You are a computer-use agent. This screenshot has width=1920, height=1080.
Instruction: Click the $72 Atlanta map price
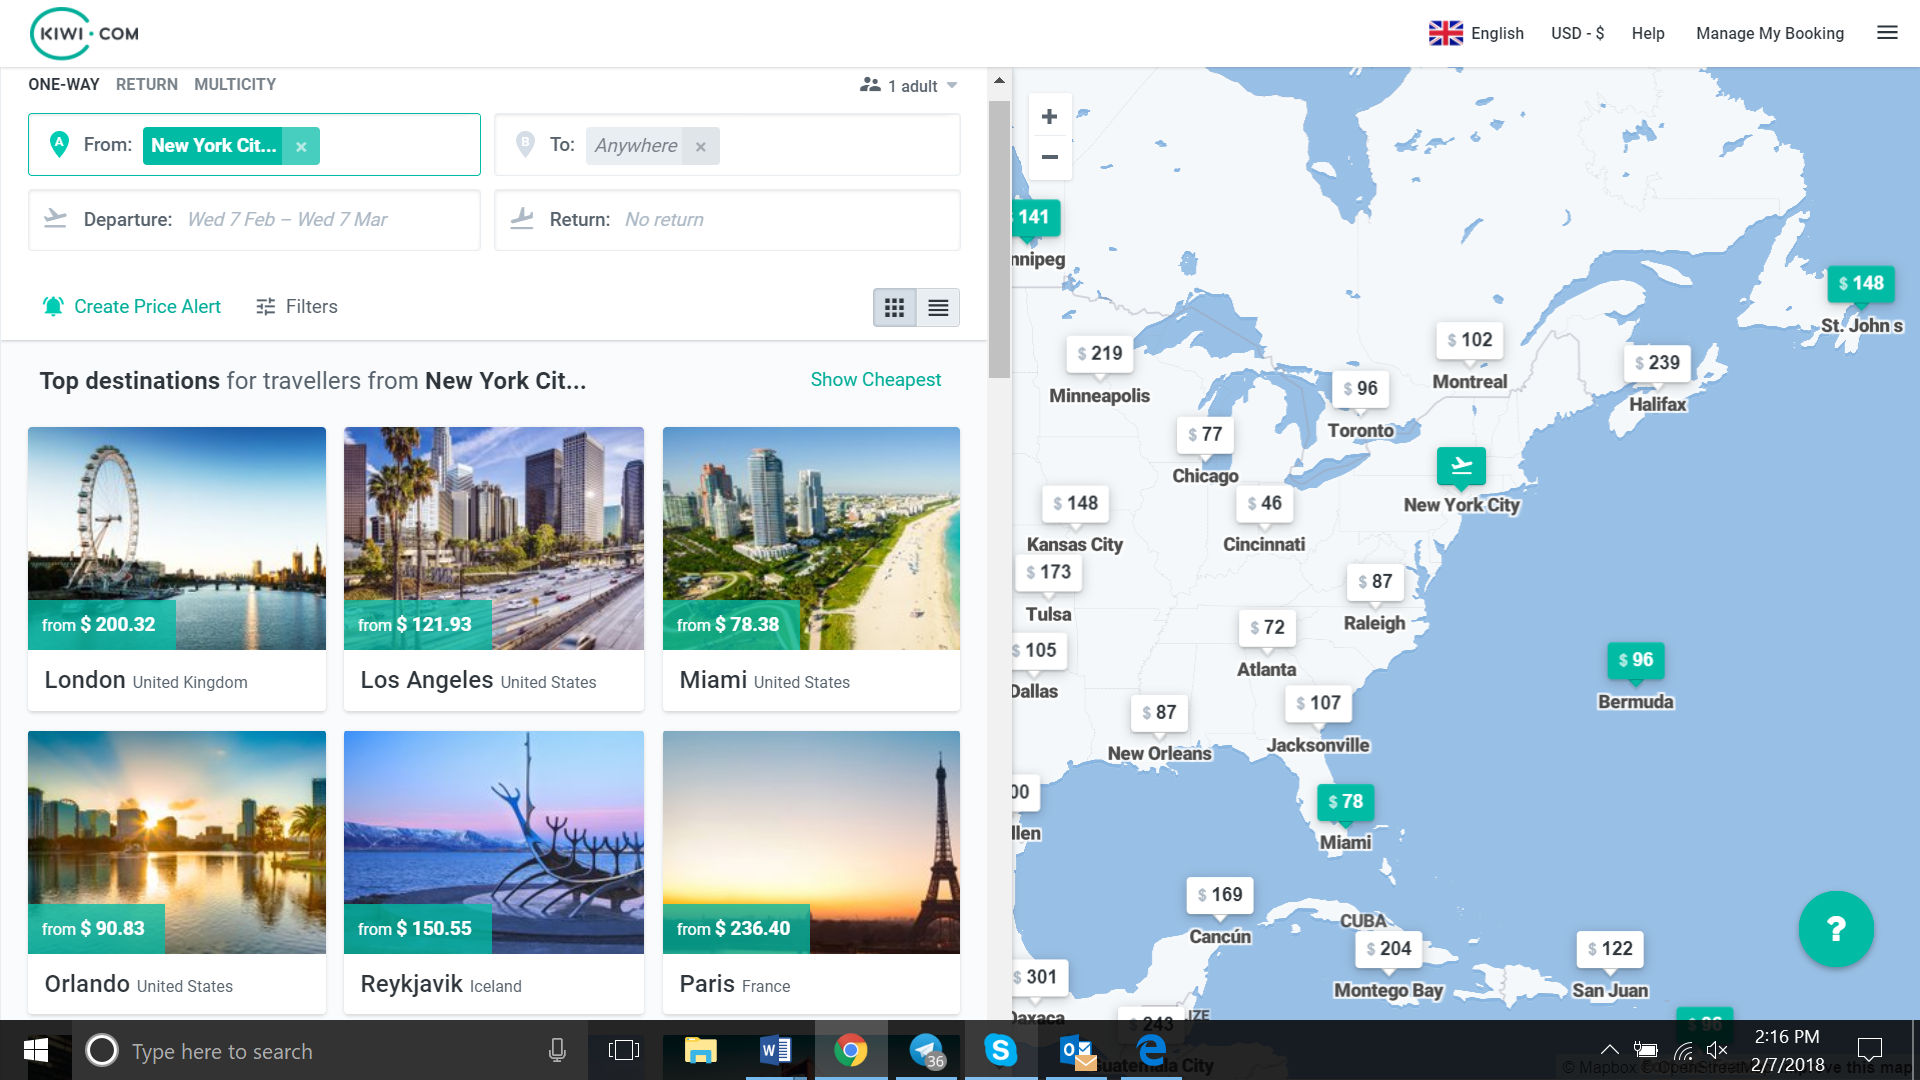click(1267, 628)
